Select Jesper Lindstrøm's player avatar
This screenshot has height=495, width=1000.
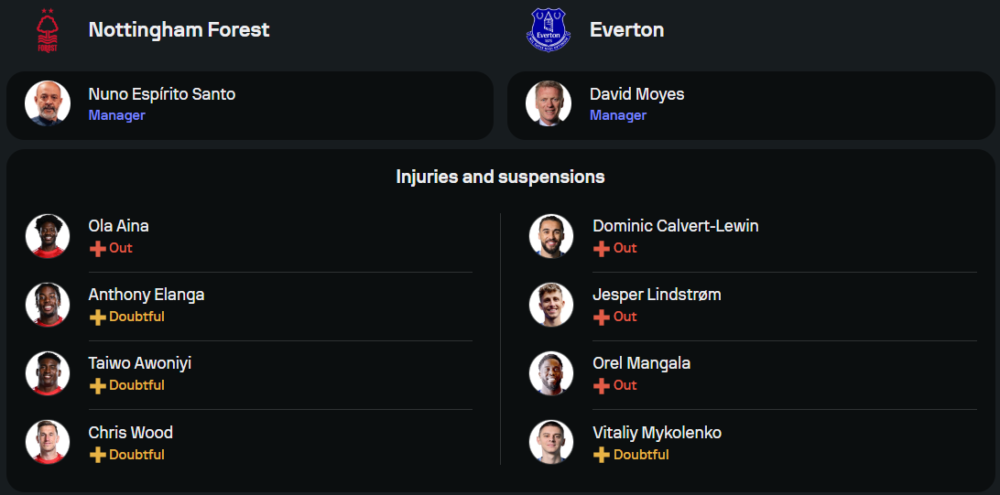pos(551,304)
